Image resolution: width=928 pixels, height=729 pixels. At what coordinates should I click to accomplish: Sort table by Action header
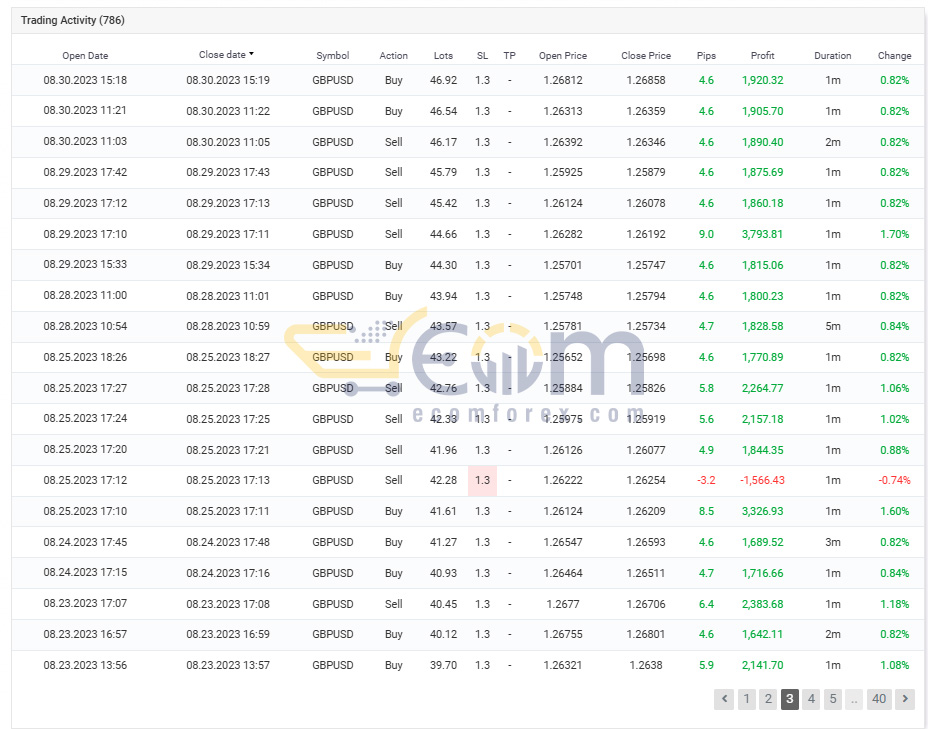tap(394, 56)
